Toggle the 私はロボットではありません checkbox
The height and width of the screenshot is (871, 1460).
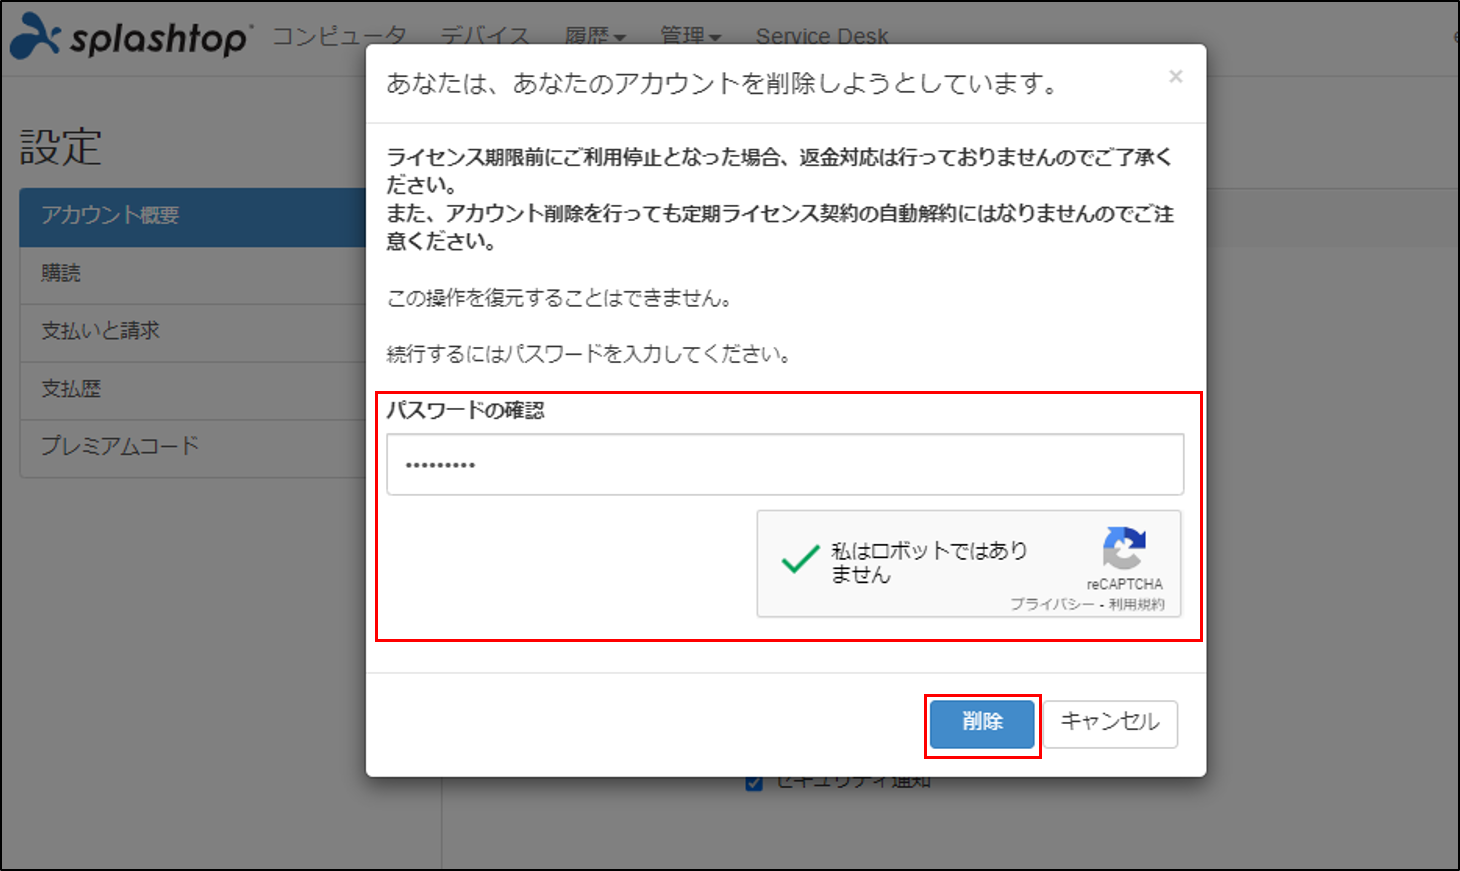(x=800, y=561)
